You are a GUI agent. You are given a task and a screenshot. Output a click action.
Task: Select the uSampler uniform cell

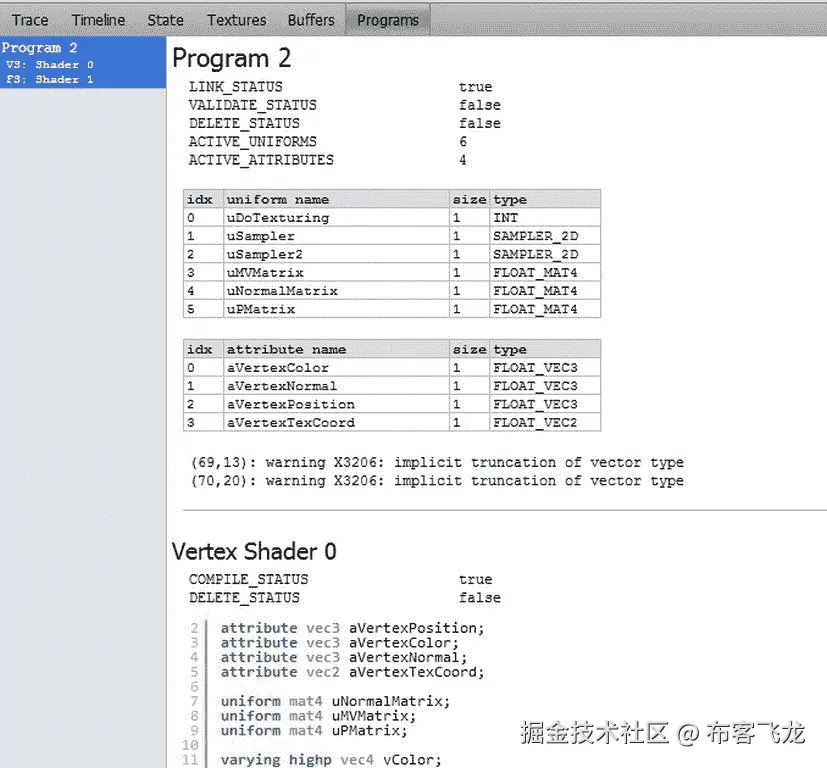click(x=336, y=236)
